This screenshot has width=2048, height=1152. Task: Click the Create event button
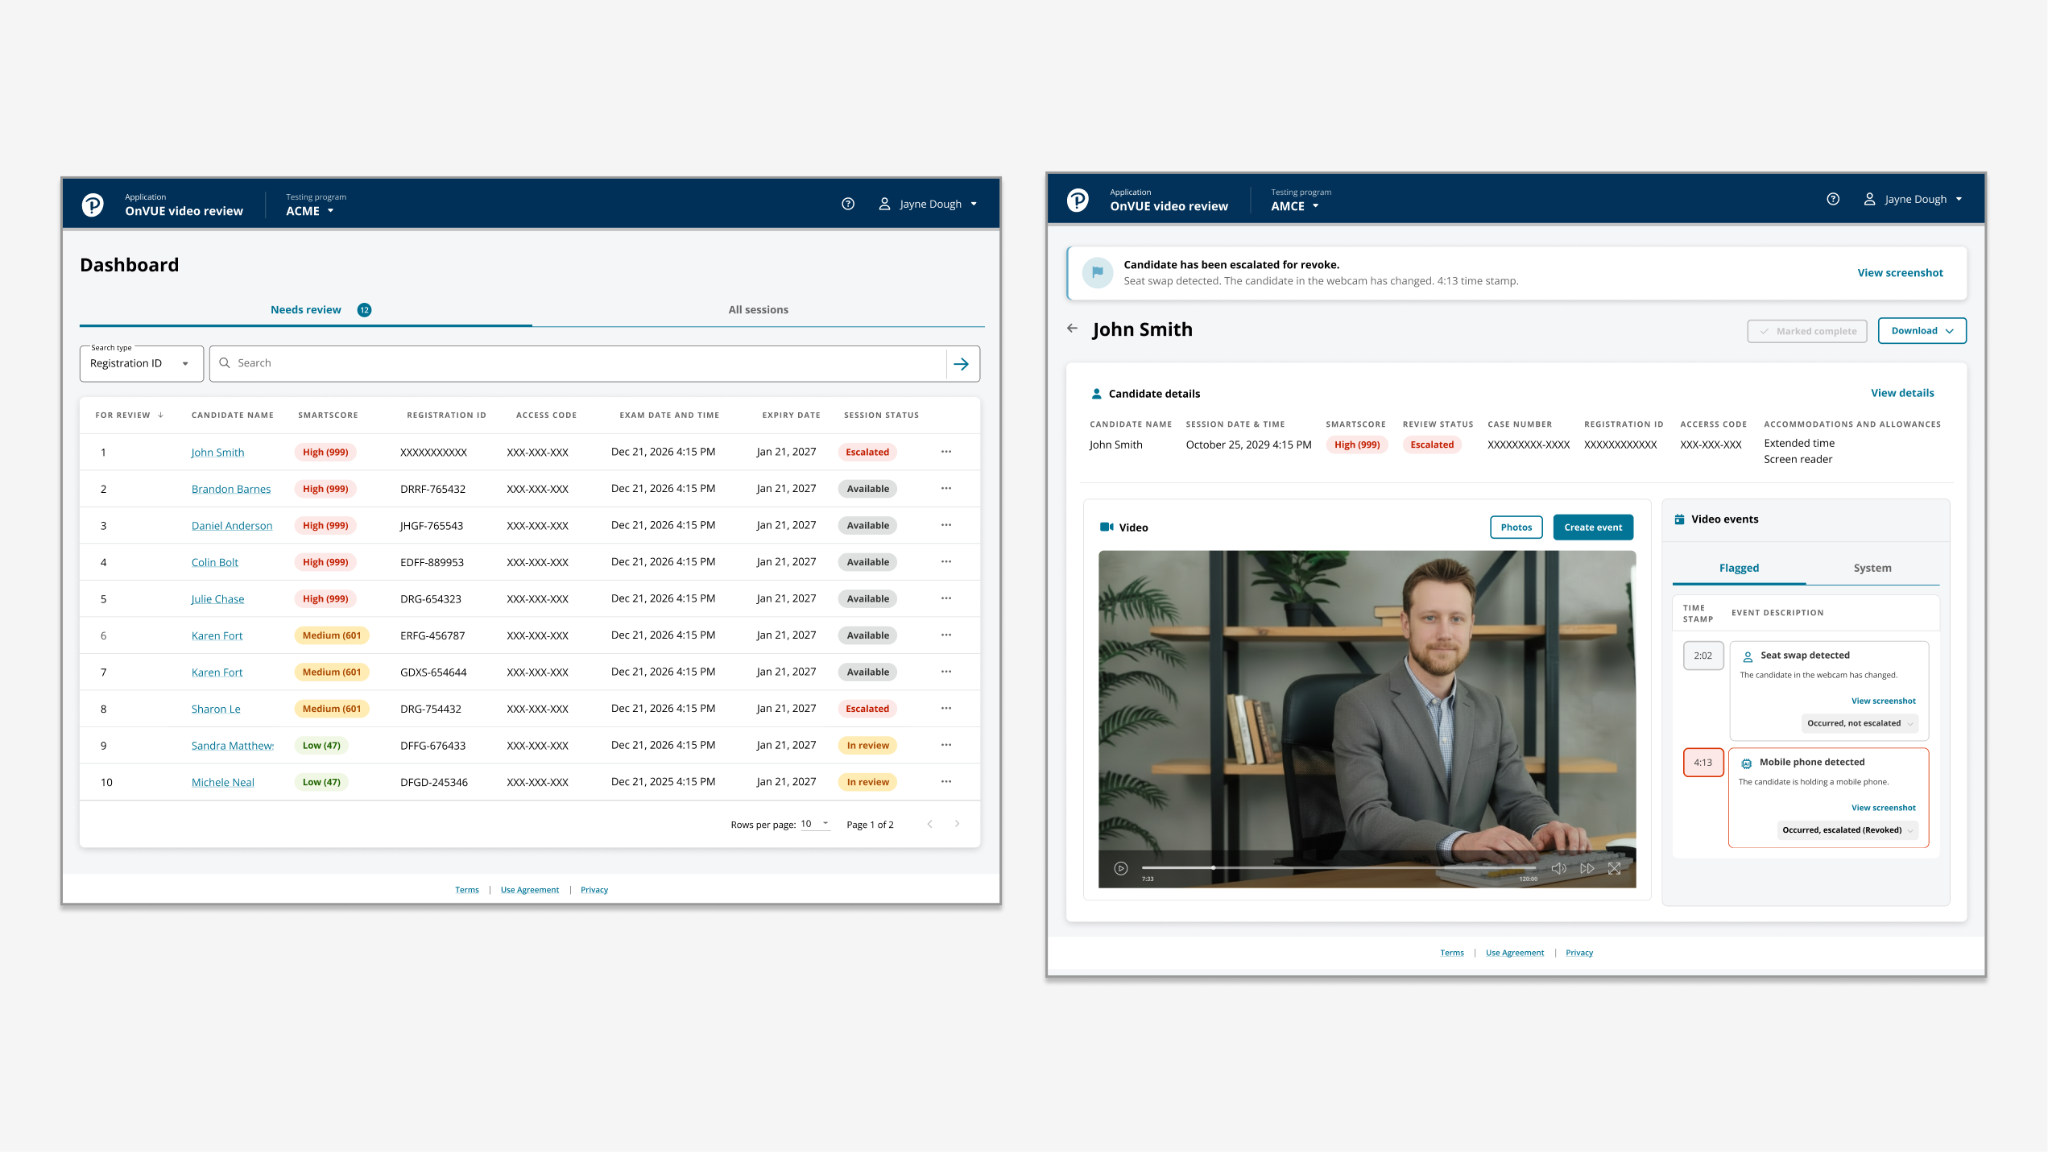[1592, 527]
